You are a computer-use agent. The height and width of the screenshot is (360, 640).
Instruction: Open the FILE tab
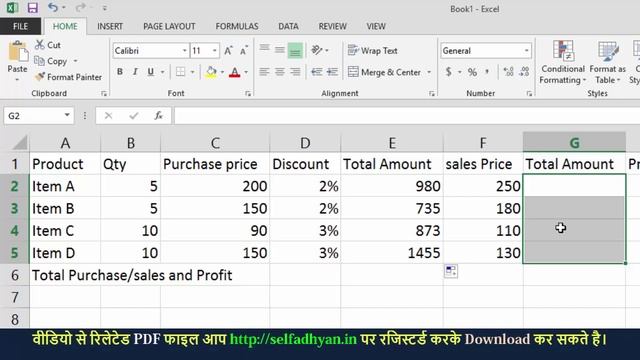click(x=20, y=26)
